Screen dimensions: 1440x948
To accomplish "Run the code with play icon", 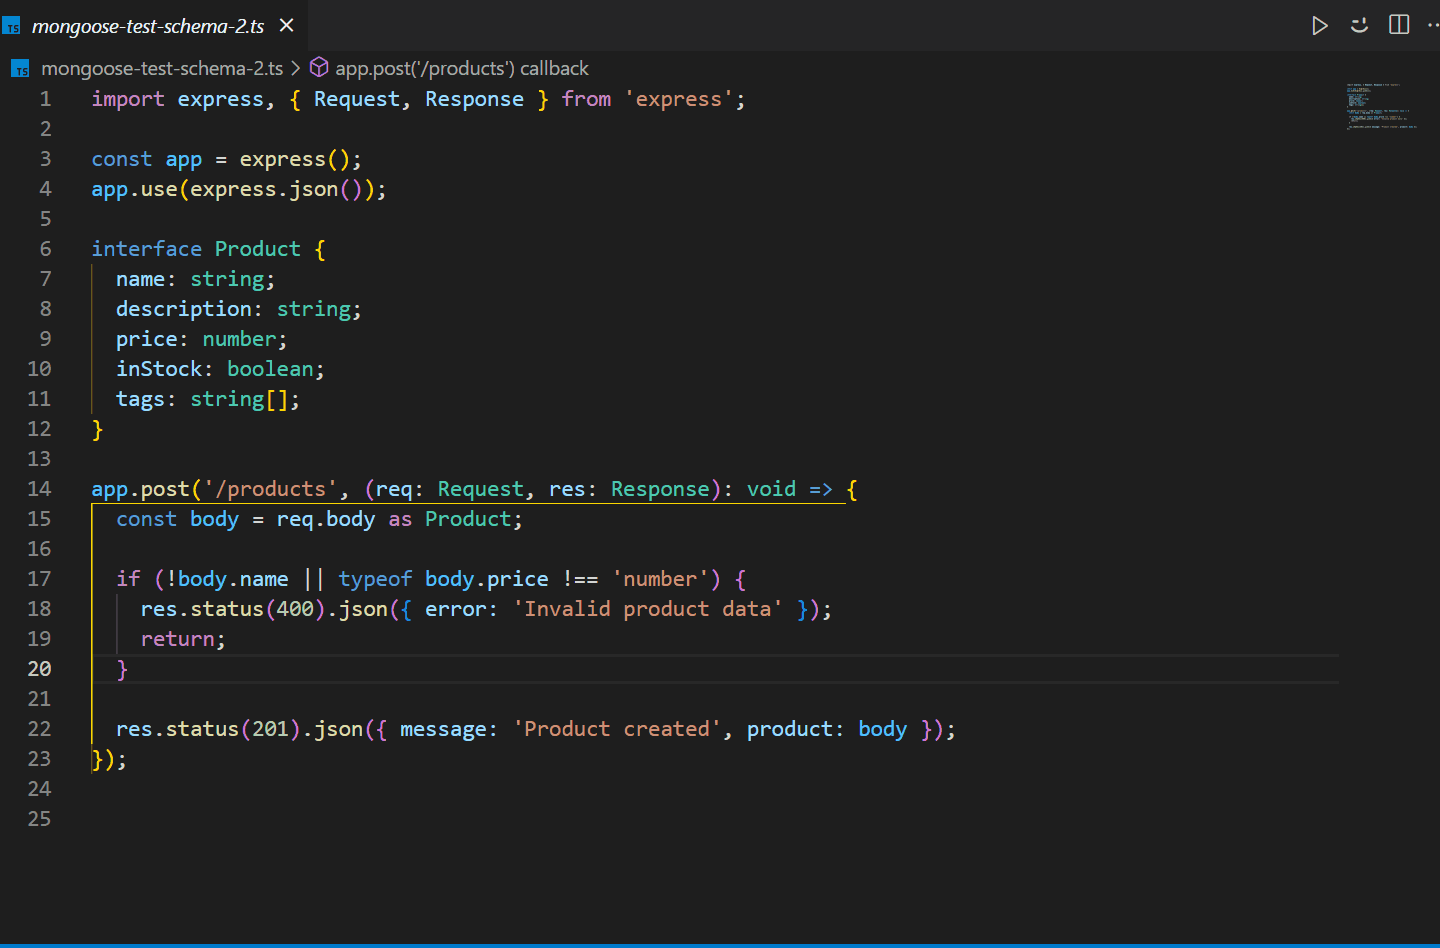I will pos(1320,25).
